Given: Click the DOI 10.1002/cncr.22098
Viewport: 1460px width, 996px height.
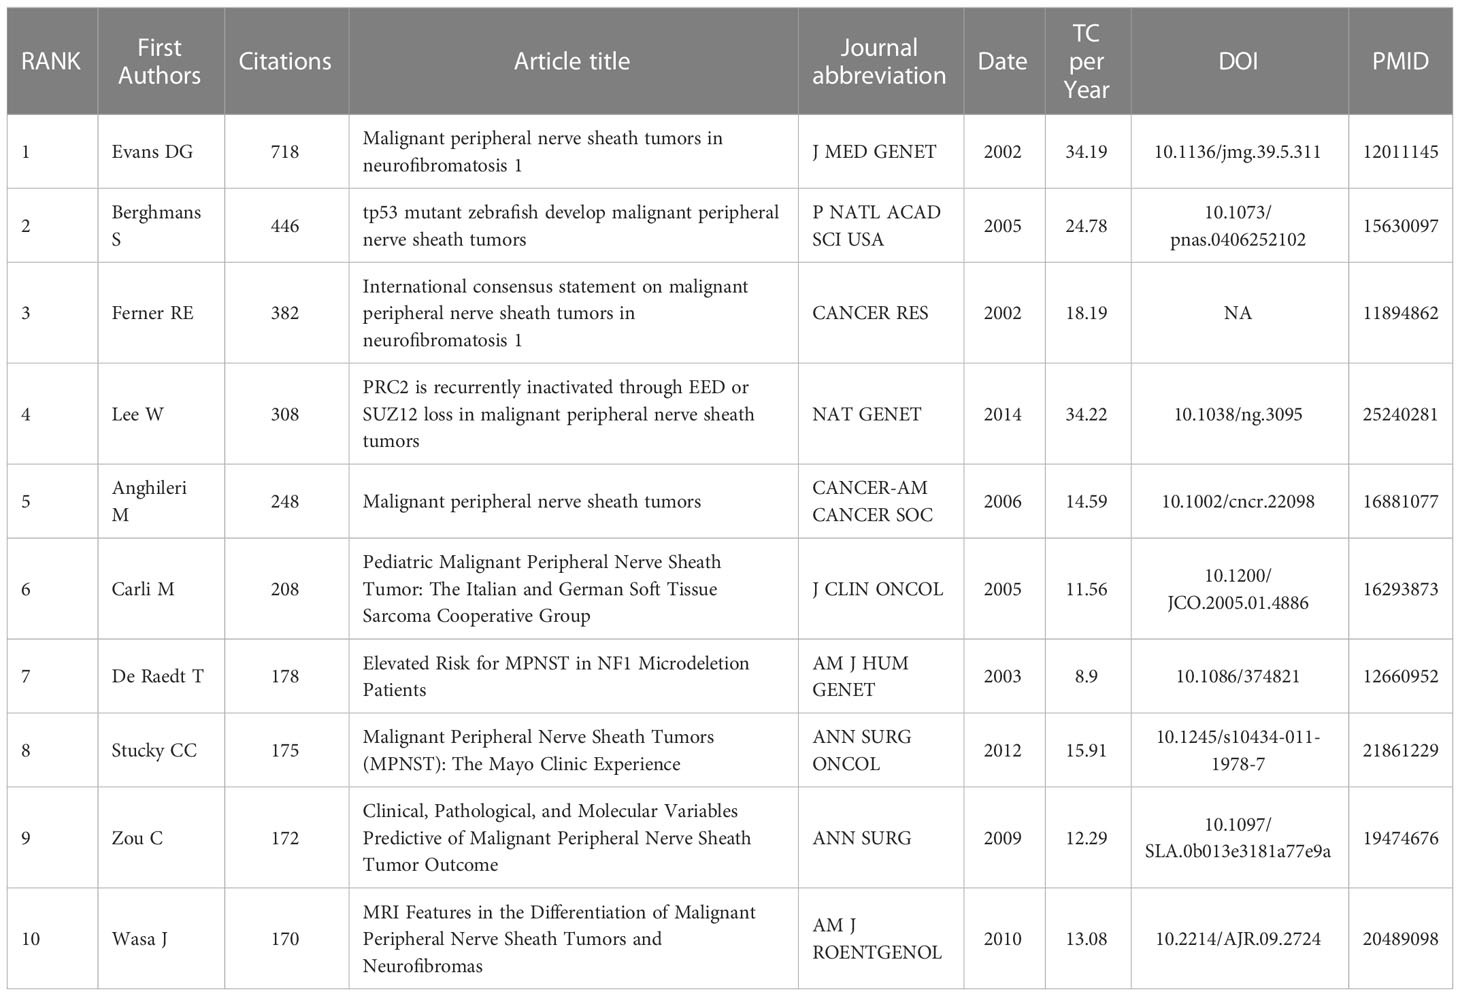Looking at the screenshot, I should pos(1238,501).
